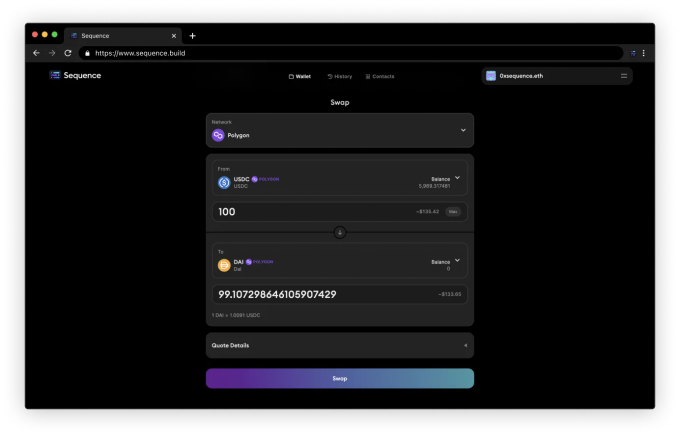The image size is (680, 436).
Task: Click the gradient Swap button
Action: pos(340,379)
